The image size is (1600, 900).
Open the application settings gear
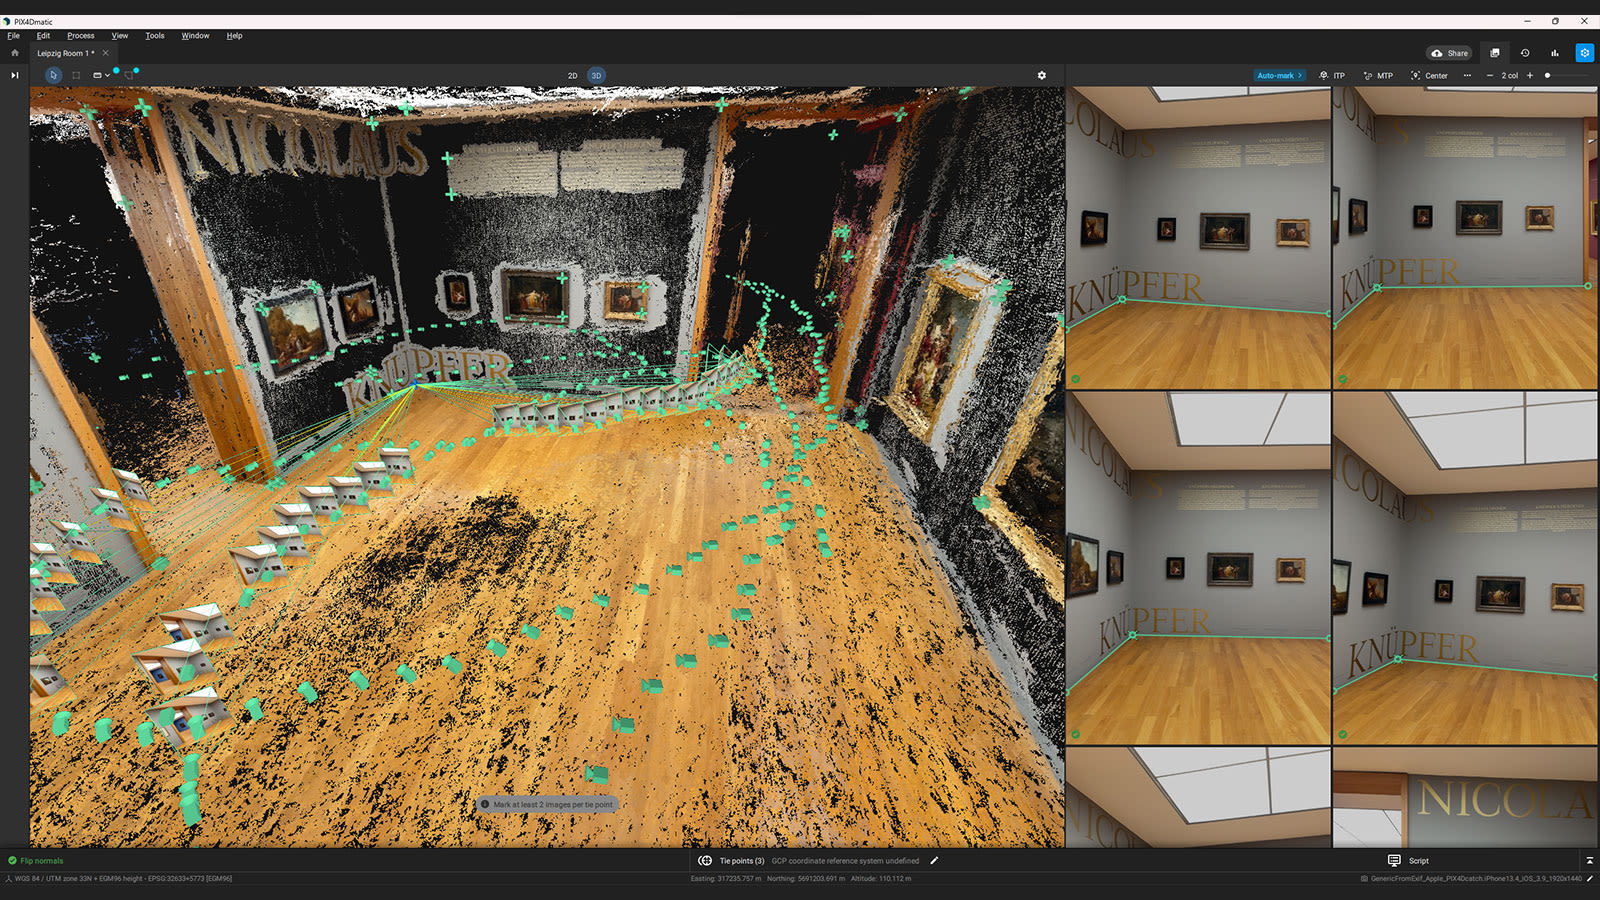pyautogui.click(x=1585, y=53)
